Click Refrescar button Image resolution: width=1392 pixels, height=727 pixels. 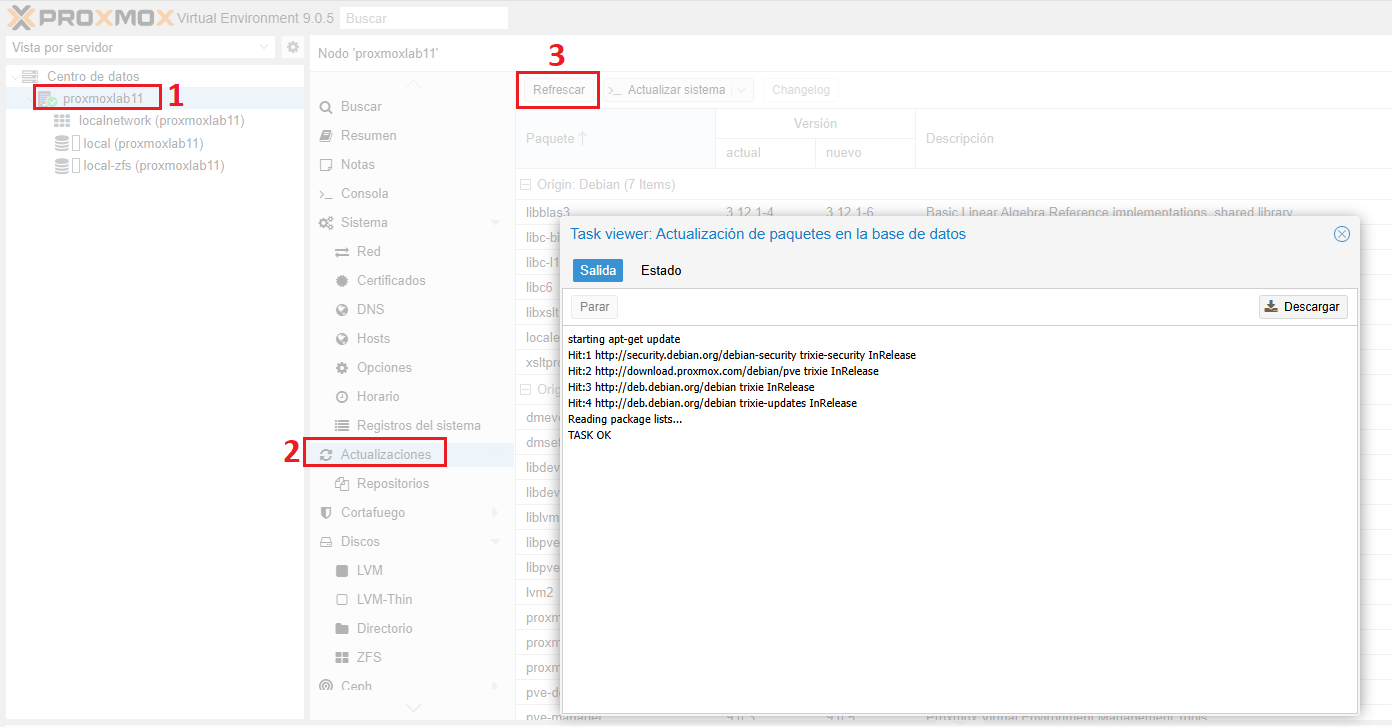point(559,90)
